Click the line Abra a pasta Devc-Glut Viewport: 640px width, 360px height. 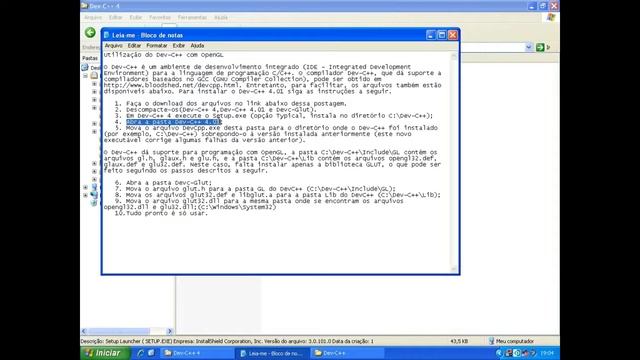pos(169,183)
